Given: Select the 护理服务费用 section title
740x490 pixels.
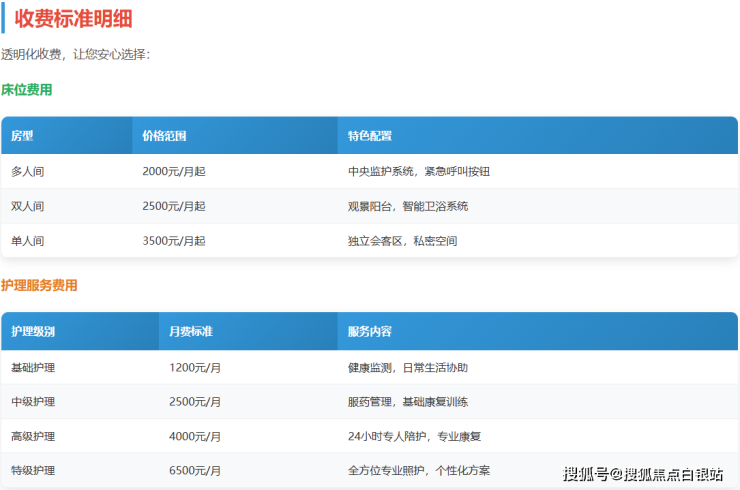Looking at the screenshot, I should tap(40, 285).
